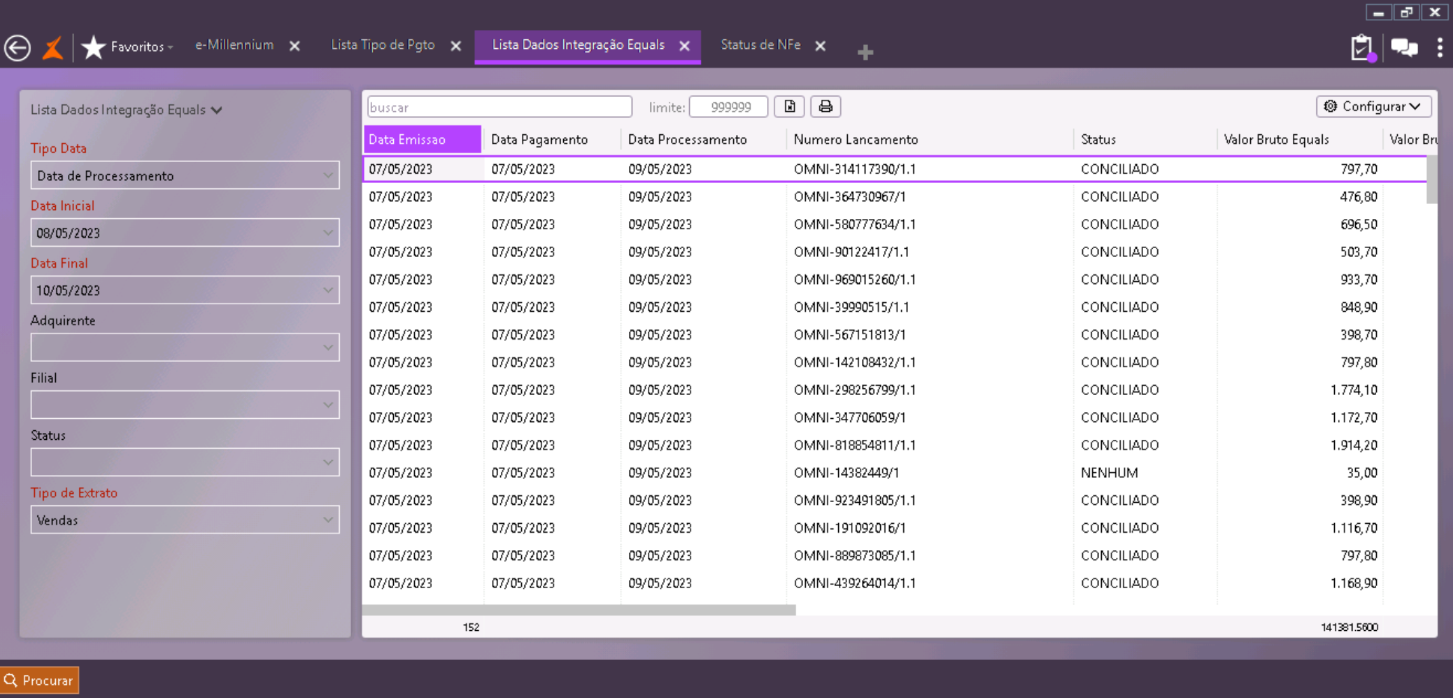
Task: Open the orange application logo menu
Action: pyautogui.click(x=53, y=47)
